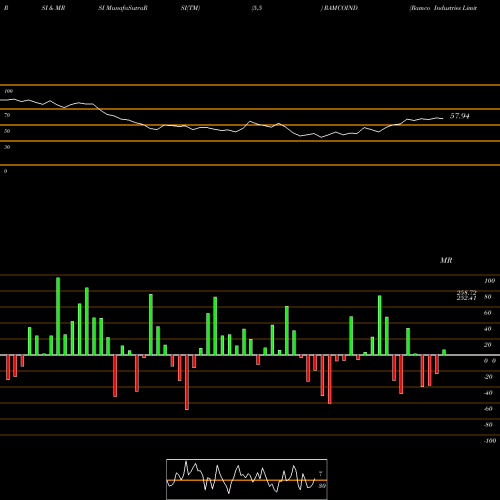This screenshot has height=500, width=500.
Task: Click the 30 level label on RSI axis
Action: coord(7,147)
